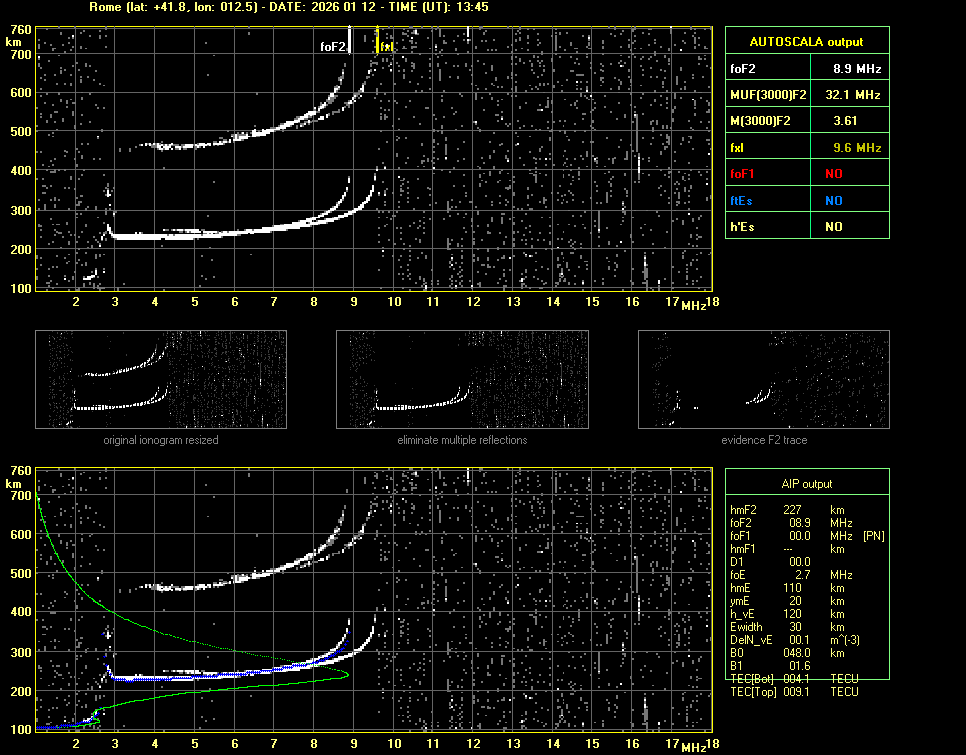This screenshot has height=755, width=966.
Task: Click the red foF1 label in AUTOSCALA table
Action: (744, 174)
